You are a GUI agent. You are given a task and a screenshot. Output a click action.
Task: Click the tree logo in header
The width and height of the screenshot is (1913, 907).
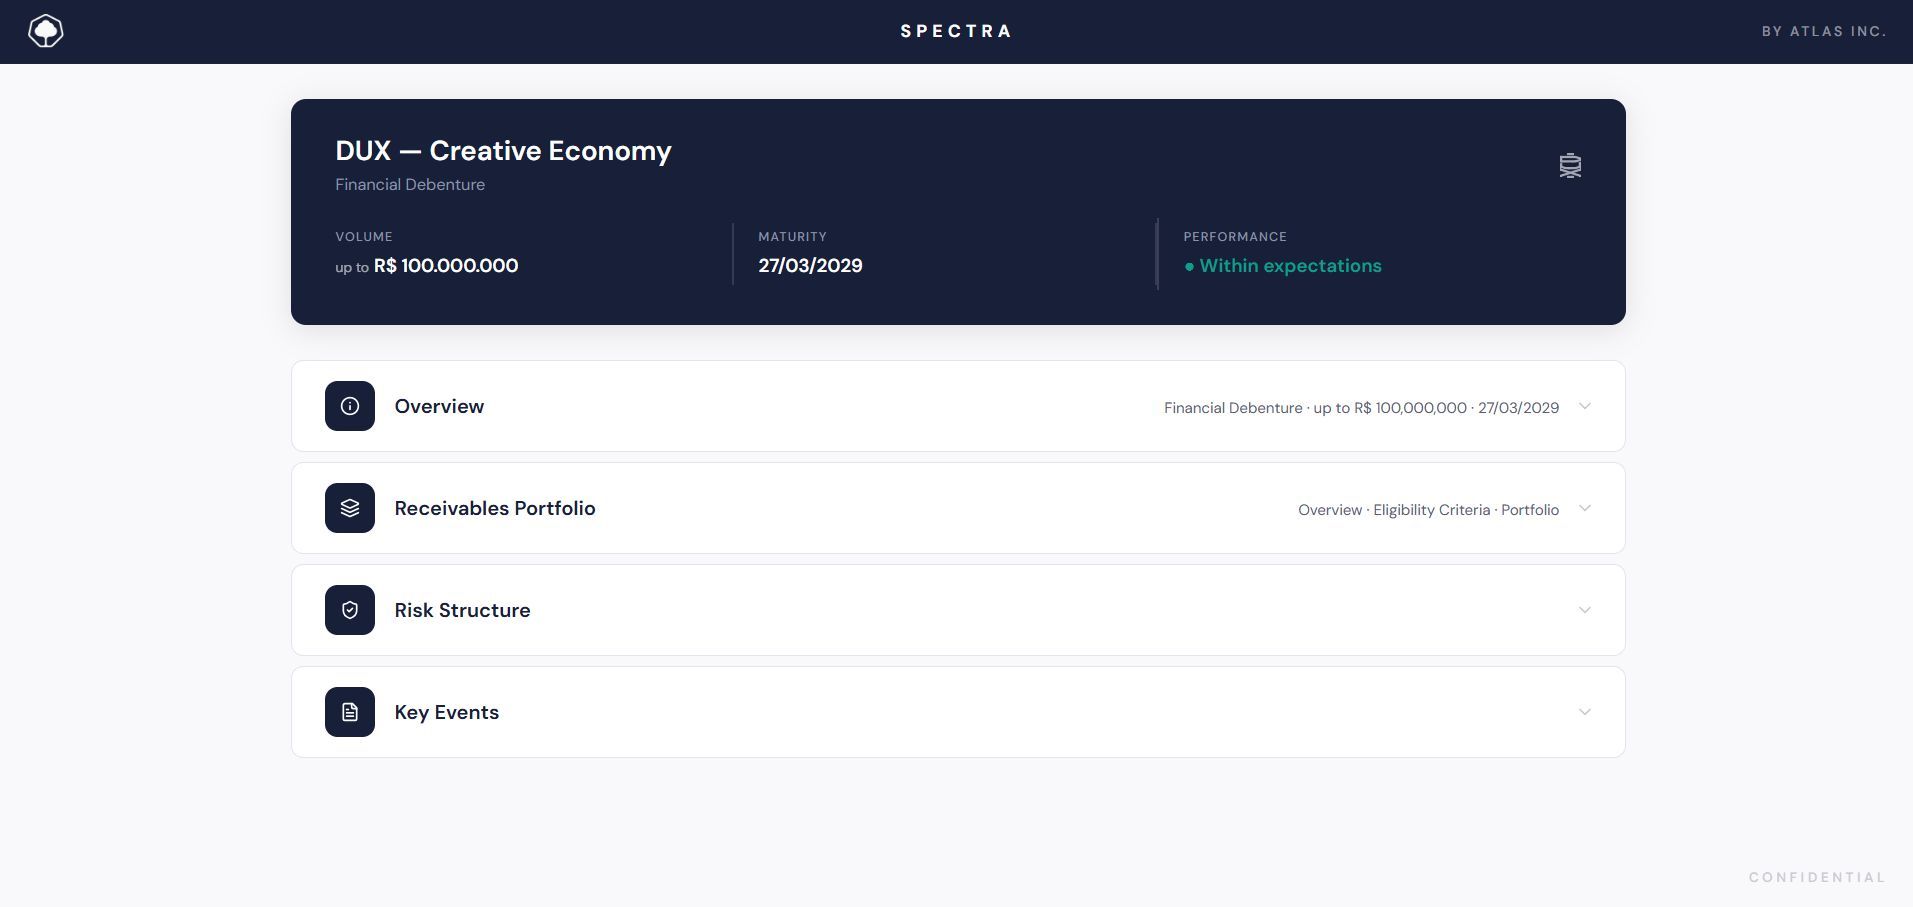click(x=46, y=31)
